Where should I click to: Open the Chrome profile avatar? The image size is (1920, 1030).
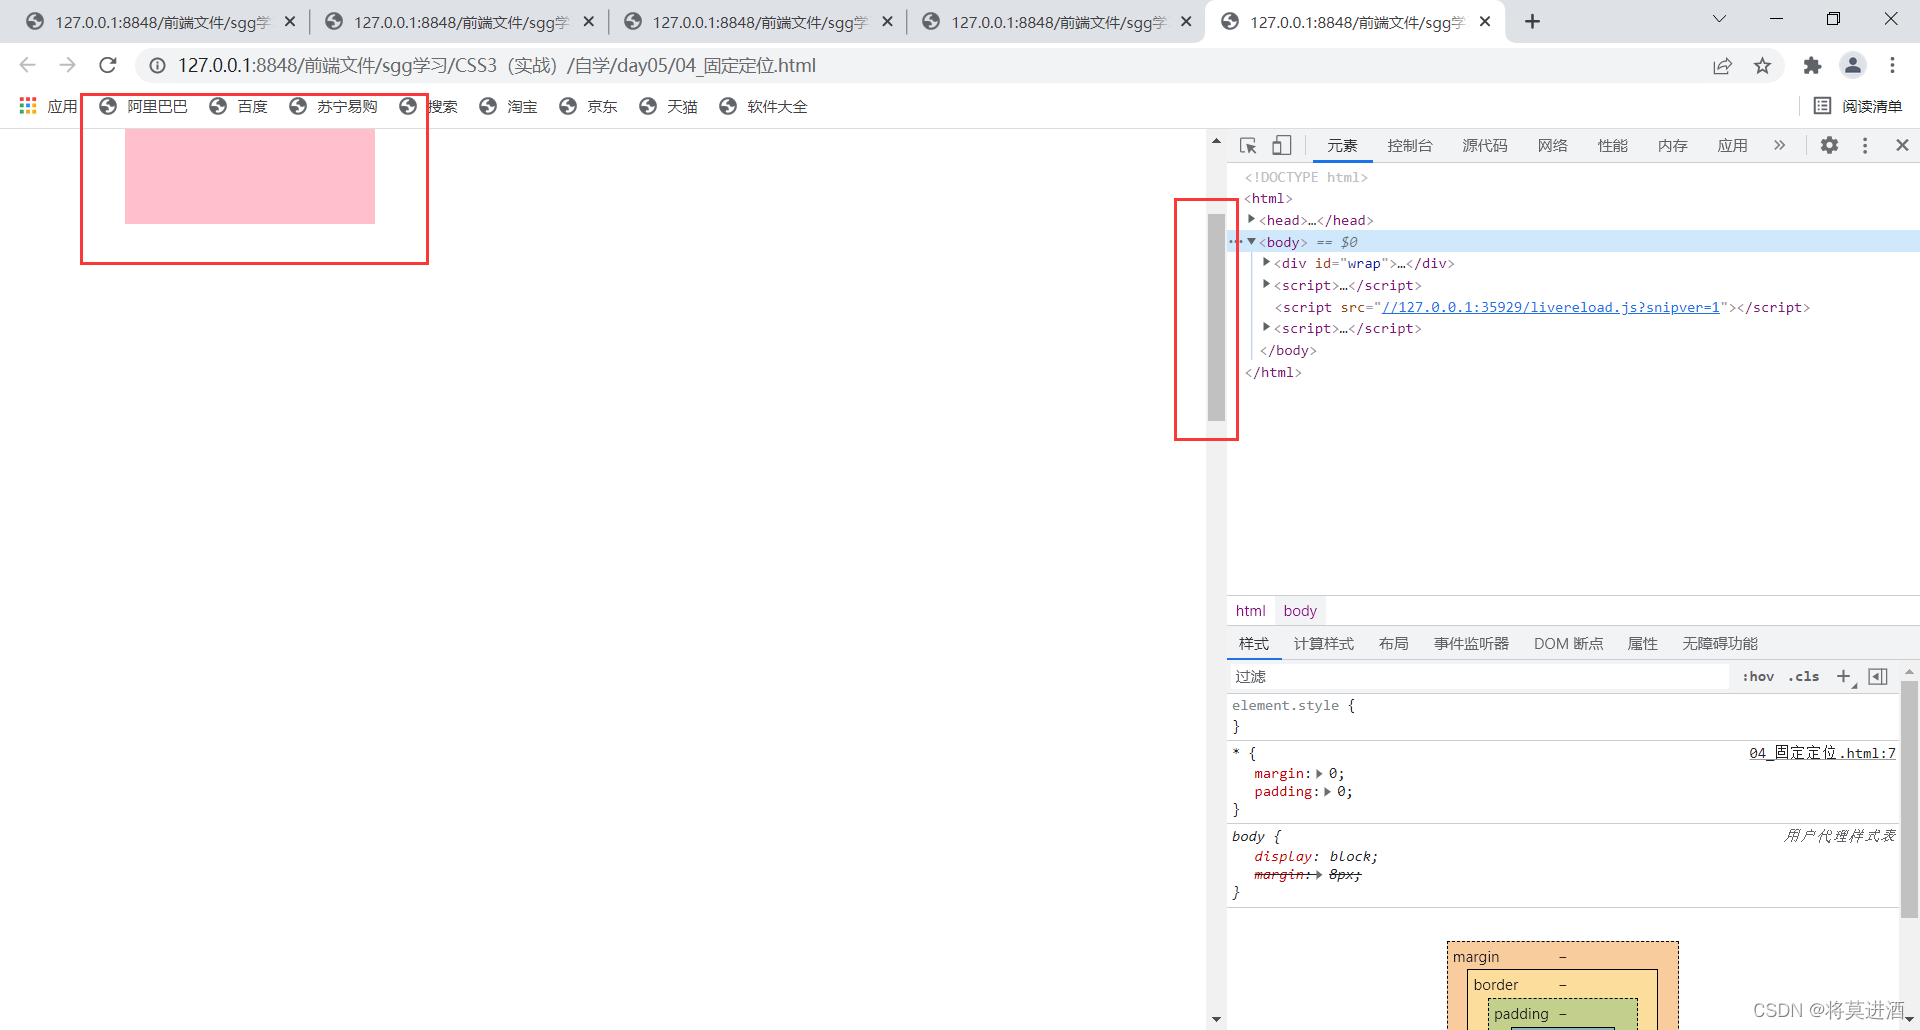pos(1853,65)
